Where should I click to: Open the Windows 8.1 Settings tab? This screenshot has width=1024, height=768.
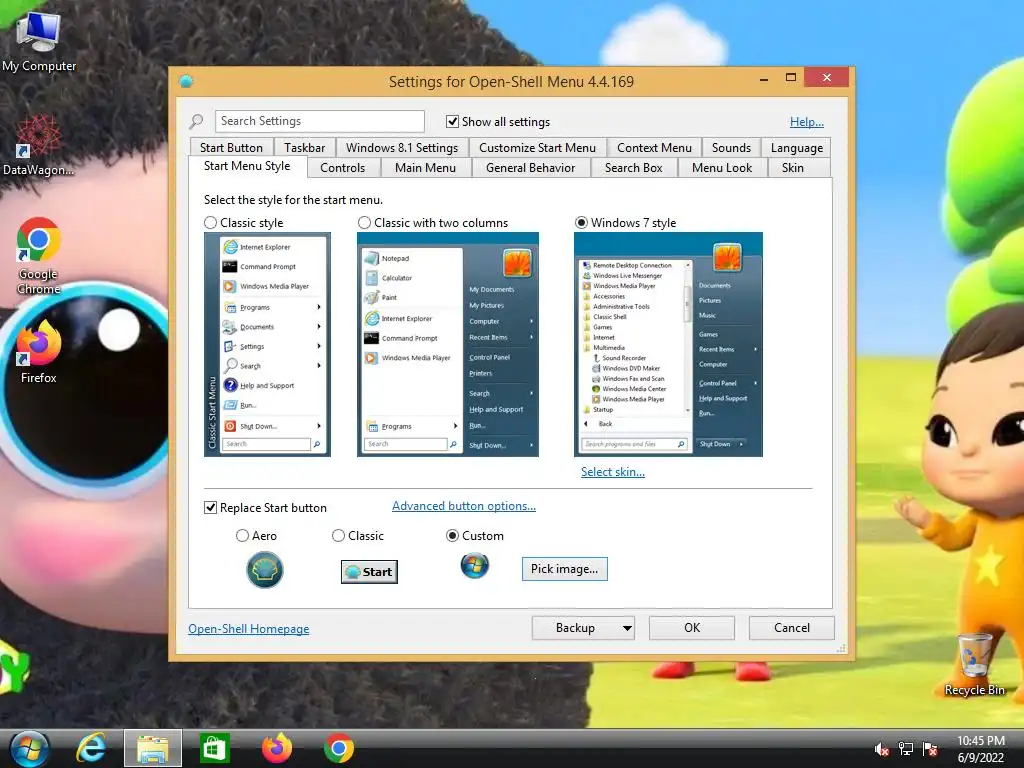(402, 148)
